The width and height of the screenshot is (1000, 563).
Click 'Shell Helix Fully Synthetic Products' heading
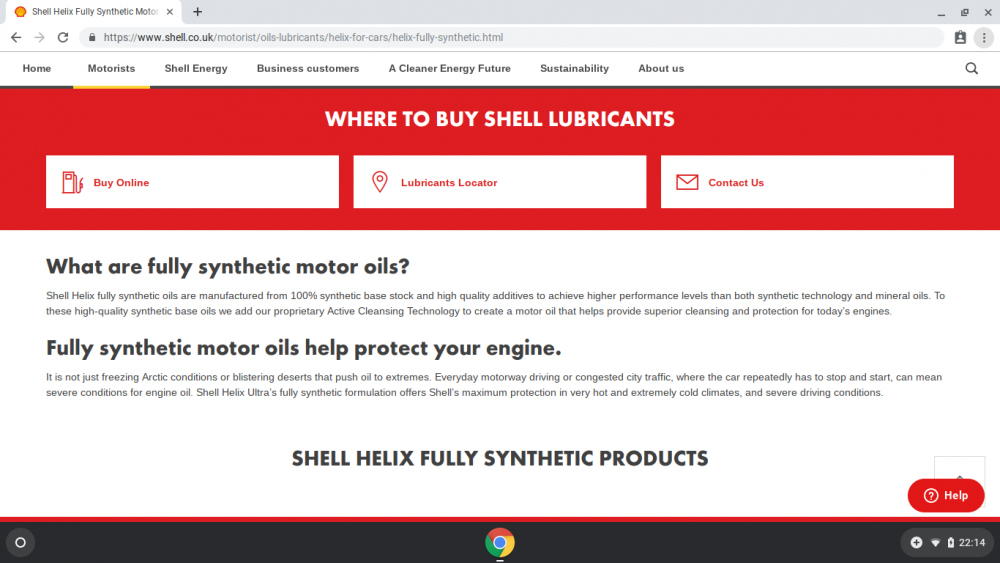500,458
